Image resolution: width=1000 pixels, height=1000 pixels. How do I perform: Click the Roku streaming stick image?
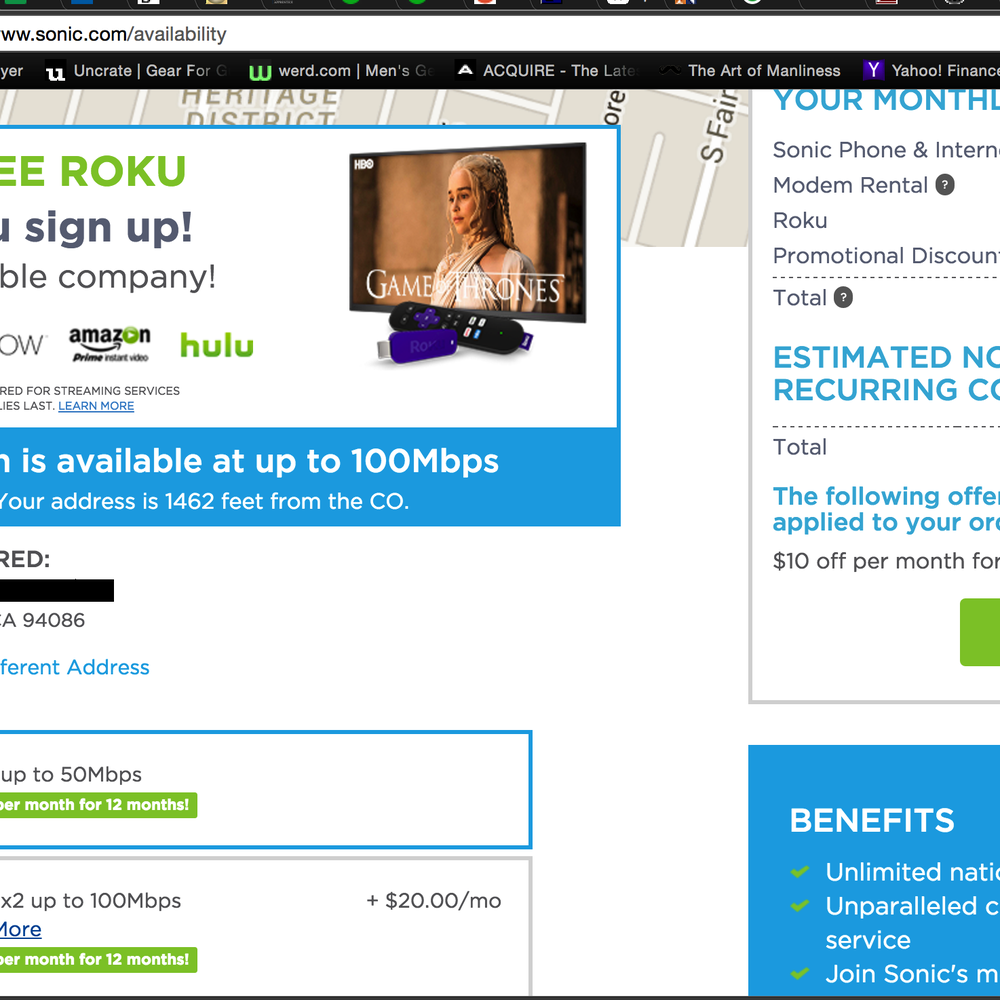[416, 346]
